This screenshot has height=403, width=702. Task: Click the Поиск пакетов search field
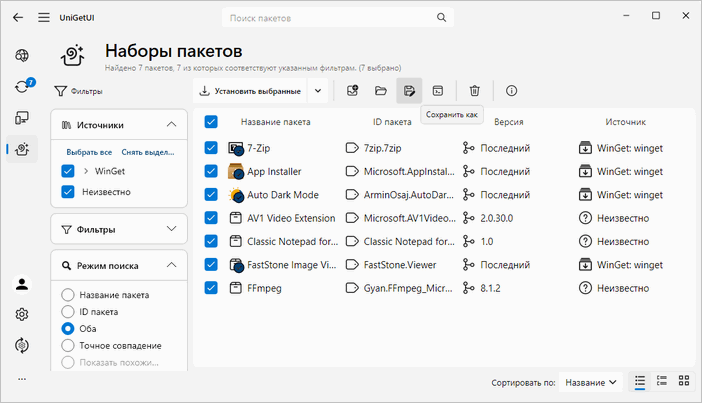click(x=338, y=18)
